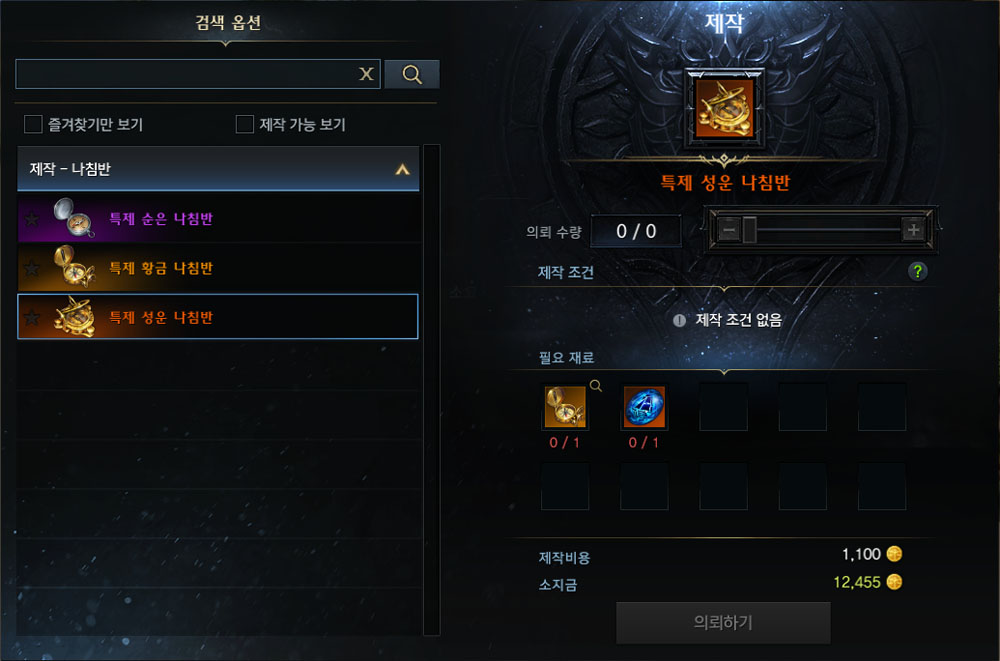The image size is (1000, 661).
Task: Enable 즐겨찾기만 보기 checkbox
Action: 33,124
